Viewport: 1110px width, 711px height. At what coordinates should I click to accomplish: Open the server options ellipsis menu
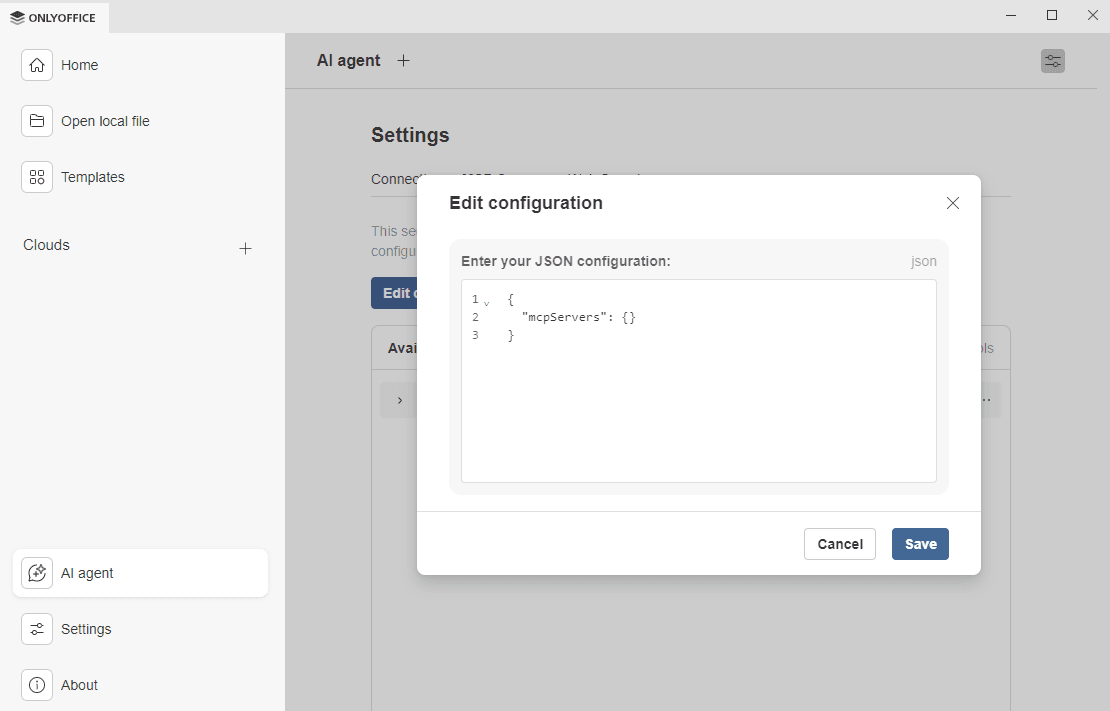tap(983, 399)
